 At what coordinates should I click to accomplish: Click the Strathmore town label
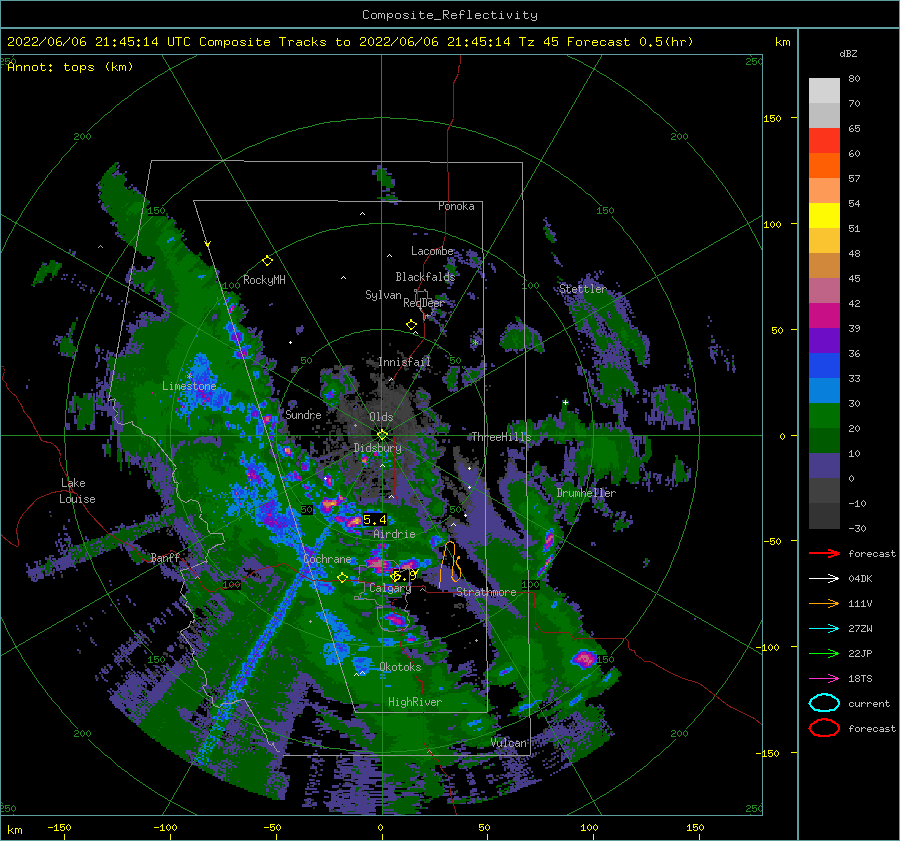tap(486, 592)
